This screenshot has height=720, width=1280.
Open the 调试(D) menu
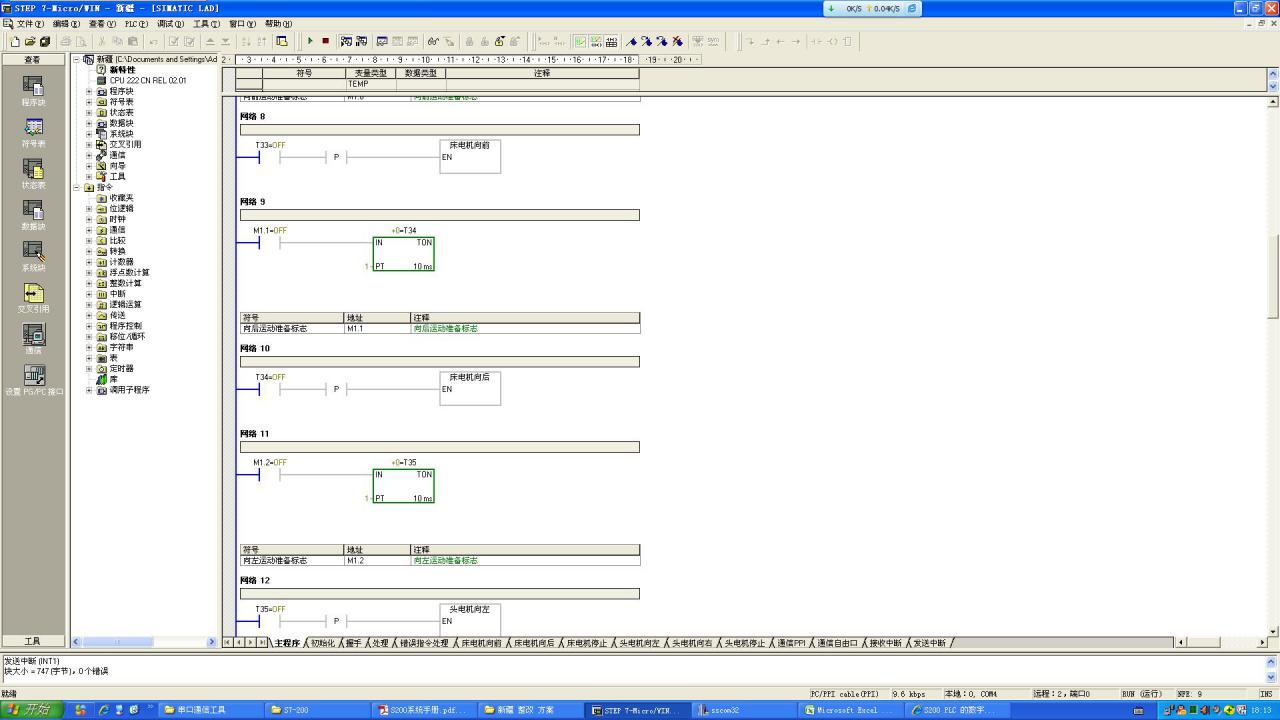170,23
